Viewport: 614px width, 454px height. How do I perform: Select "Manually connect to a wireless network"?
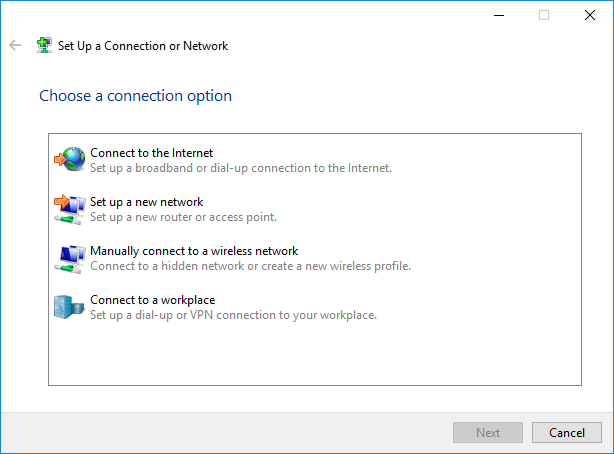[194, 251]
